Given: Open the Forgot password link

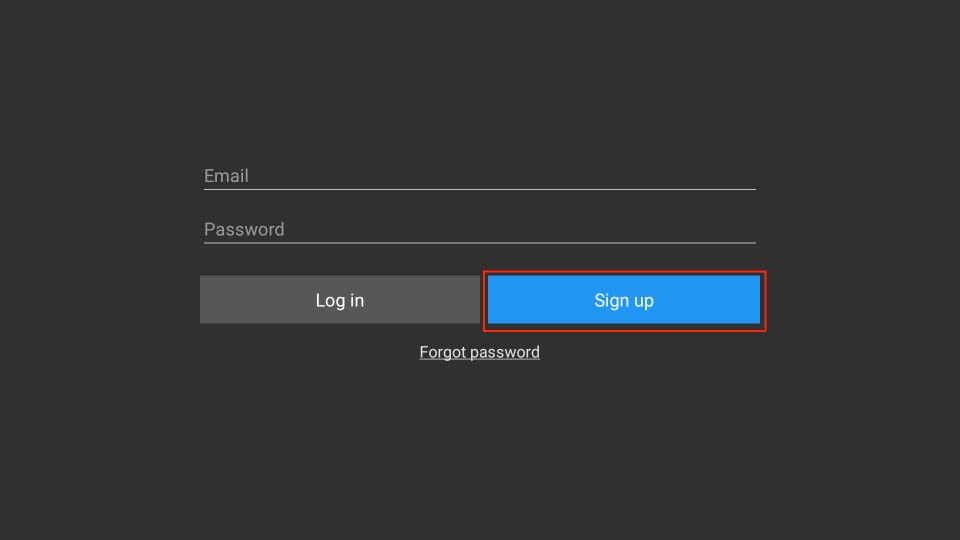Looking at the screenshot, I should pos(479,352).
